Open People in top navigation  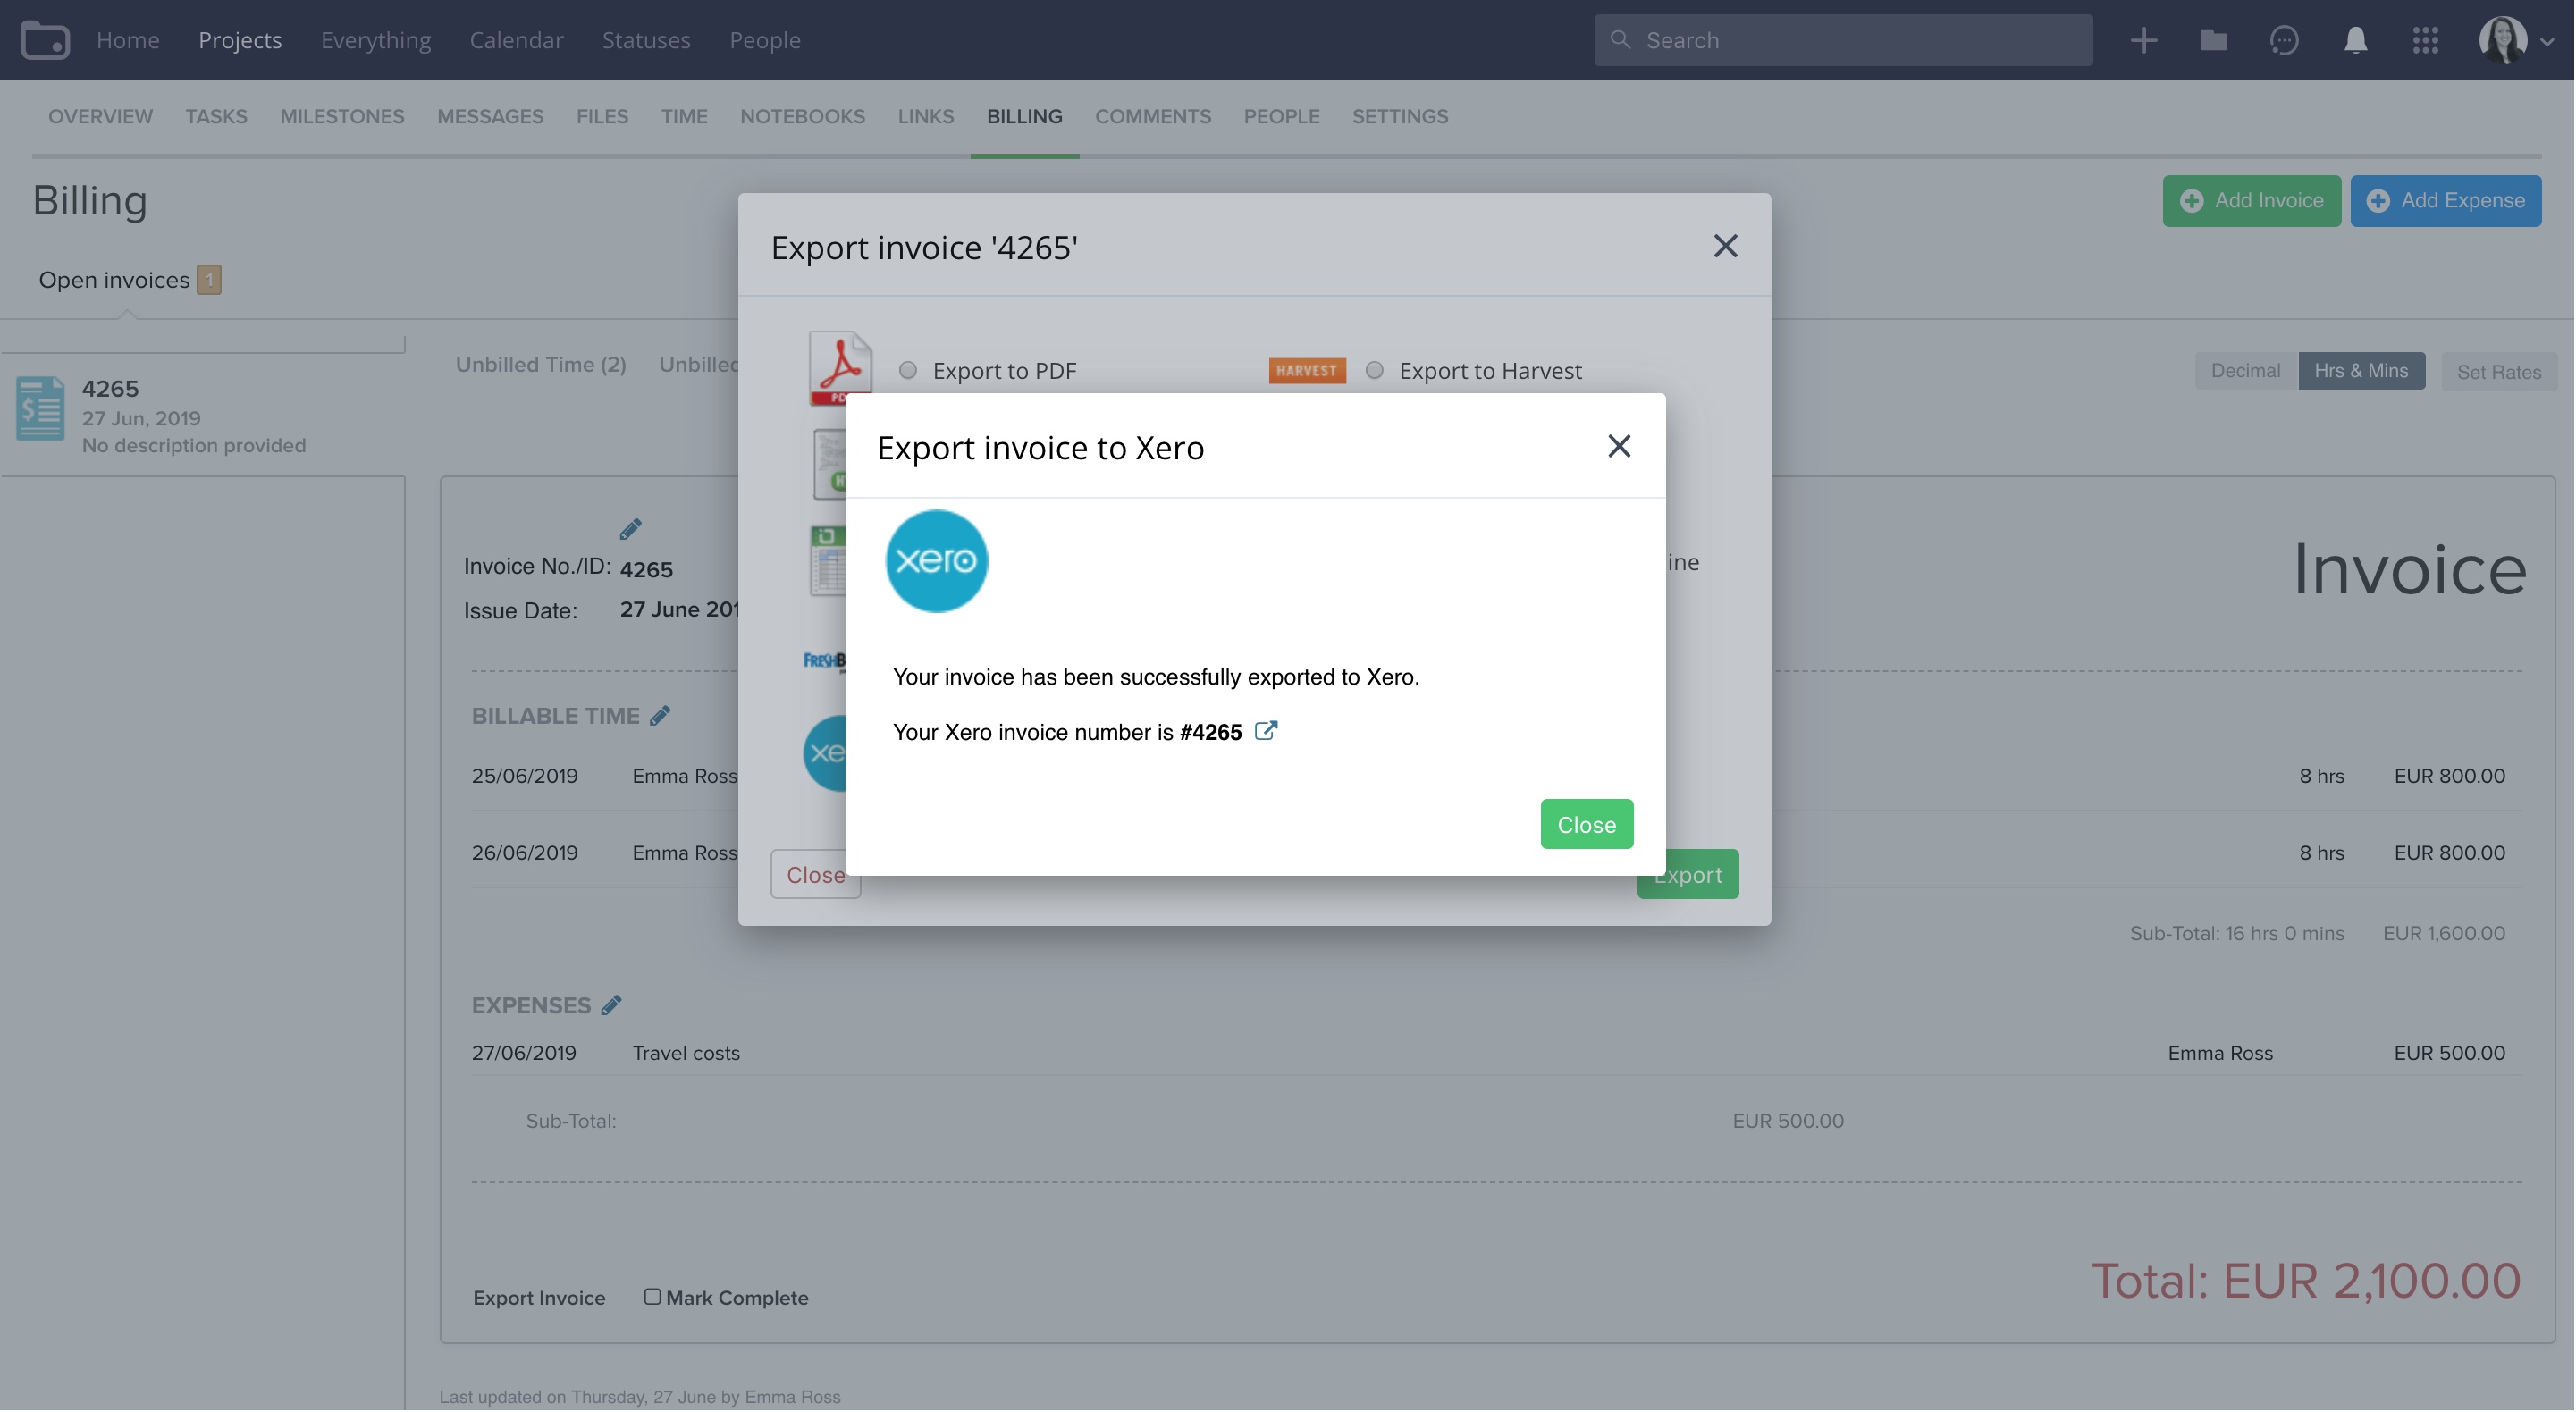(x=765, y=40)
